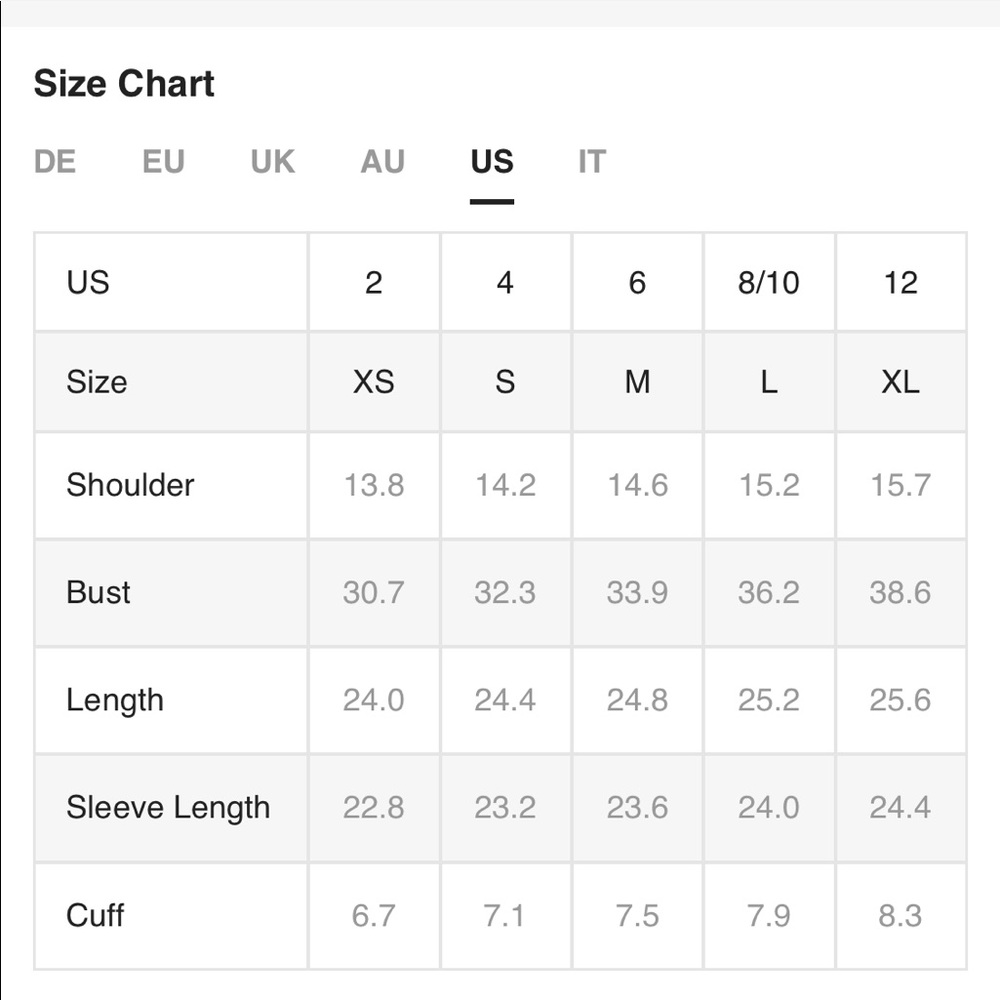Click the Shoulder value 13.8 for XS
Screen dimensions: 1000x1000
pos(374,485)
